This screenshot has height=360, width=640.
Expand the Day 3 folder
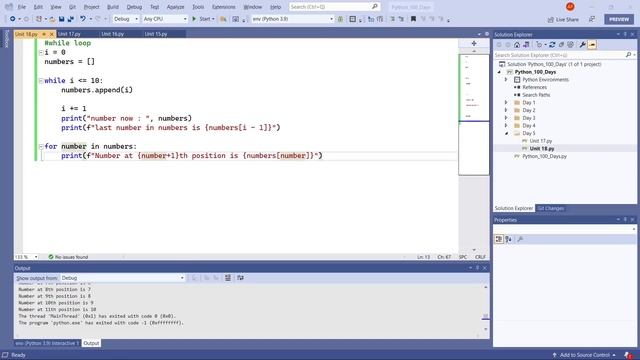click(x=506, y=118)
